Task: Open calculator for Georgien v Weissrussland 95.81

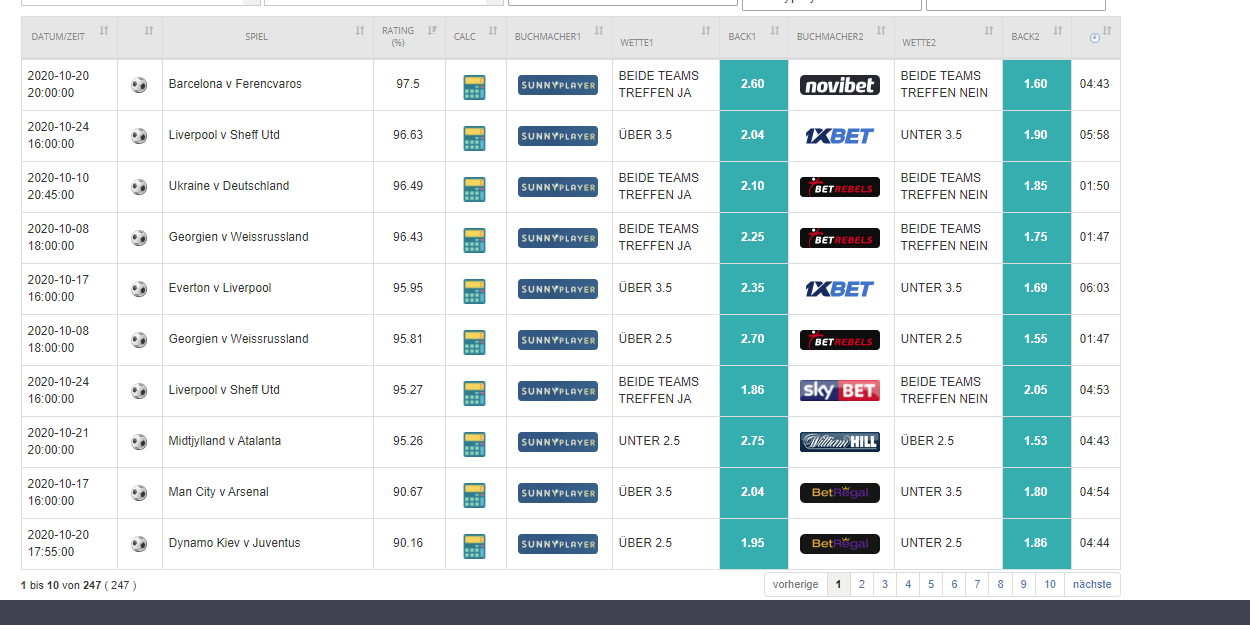Action: coord(475,342)
